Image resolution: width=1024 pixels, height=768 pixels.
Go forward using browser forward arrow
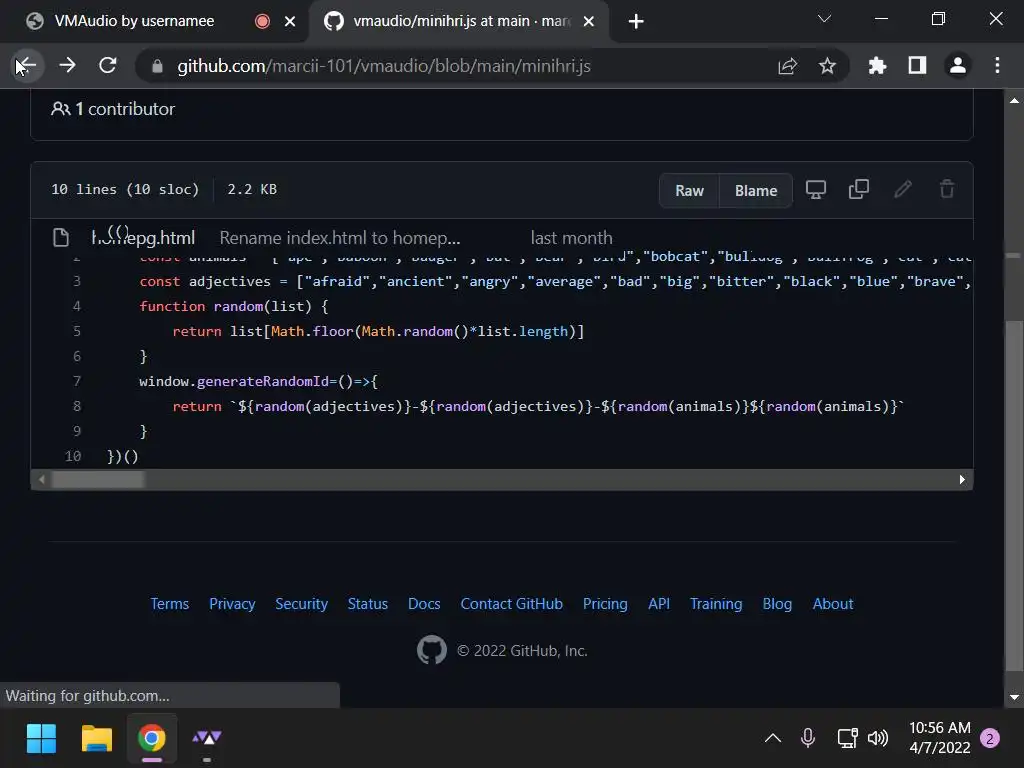[x=67, y=65]
